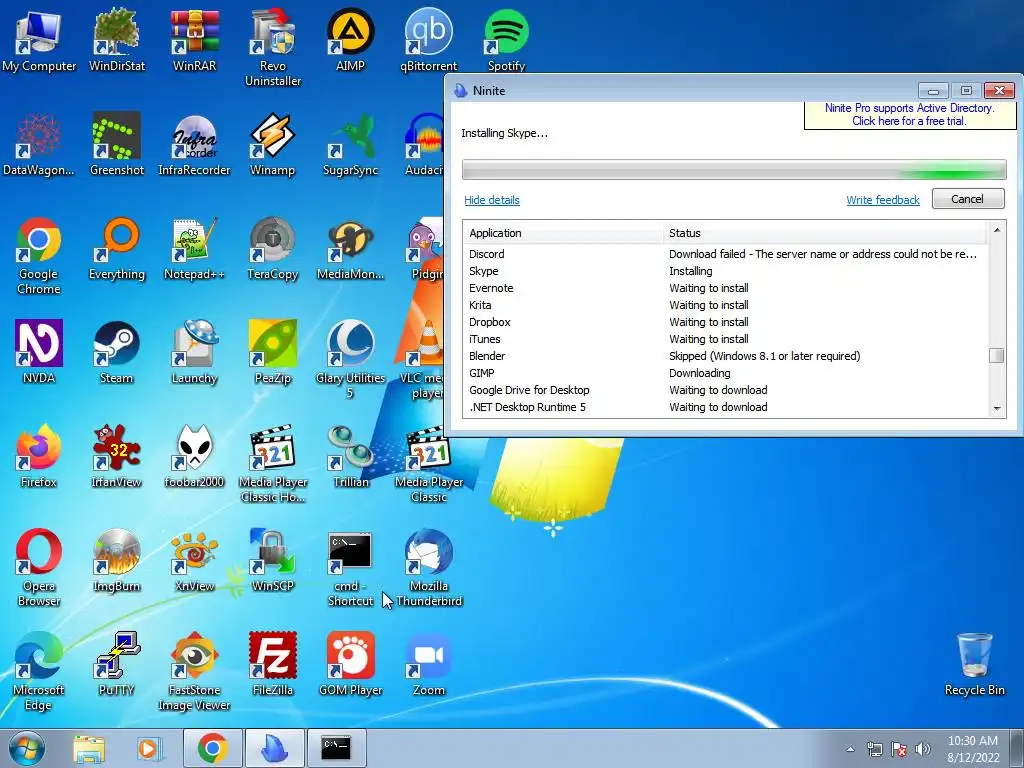
Task: Grab the details list scrollbar thumb
Action: click(x=997, y=355)
